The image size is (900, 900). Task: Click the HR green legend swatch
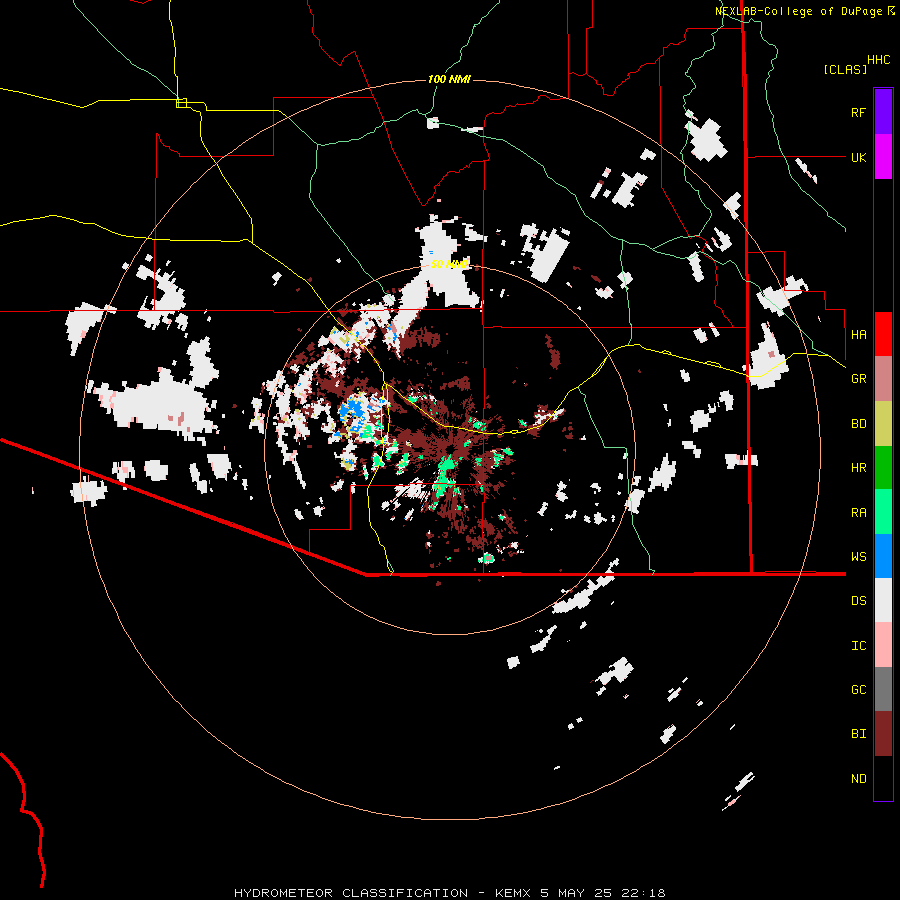(x=883, y=468)
